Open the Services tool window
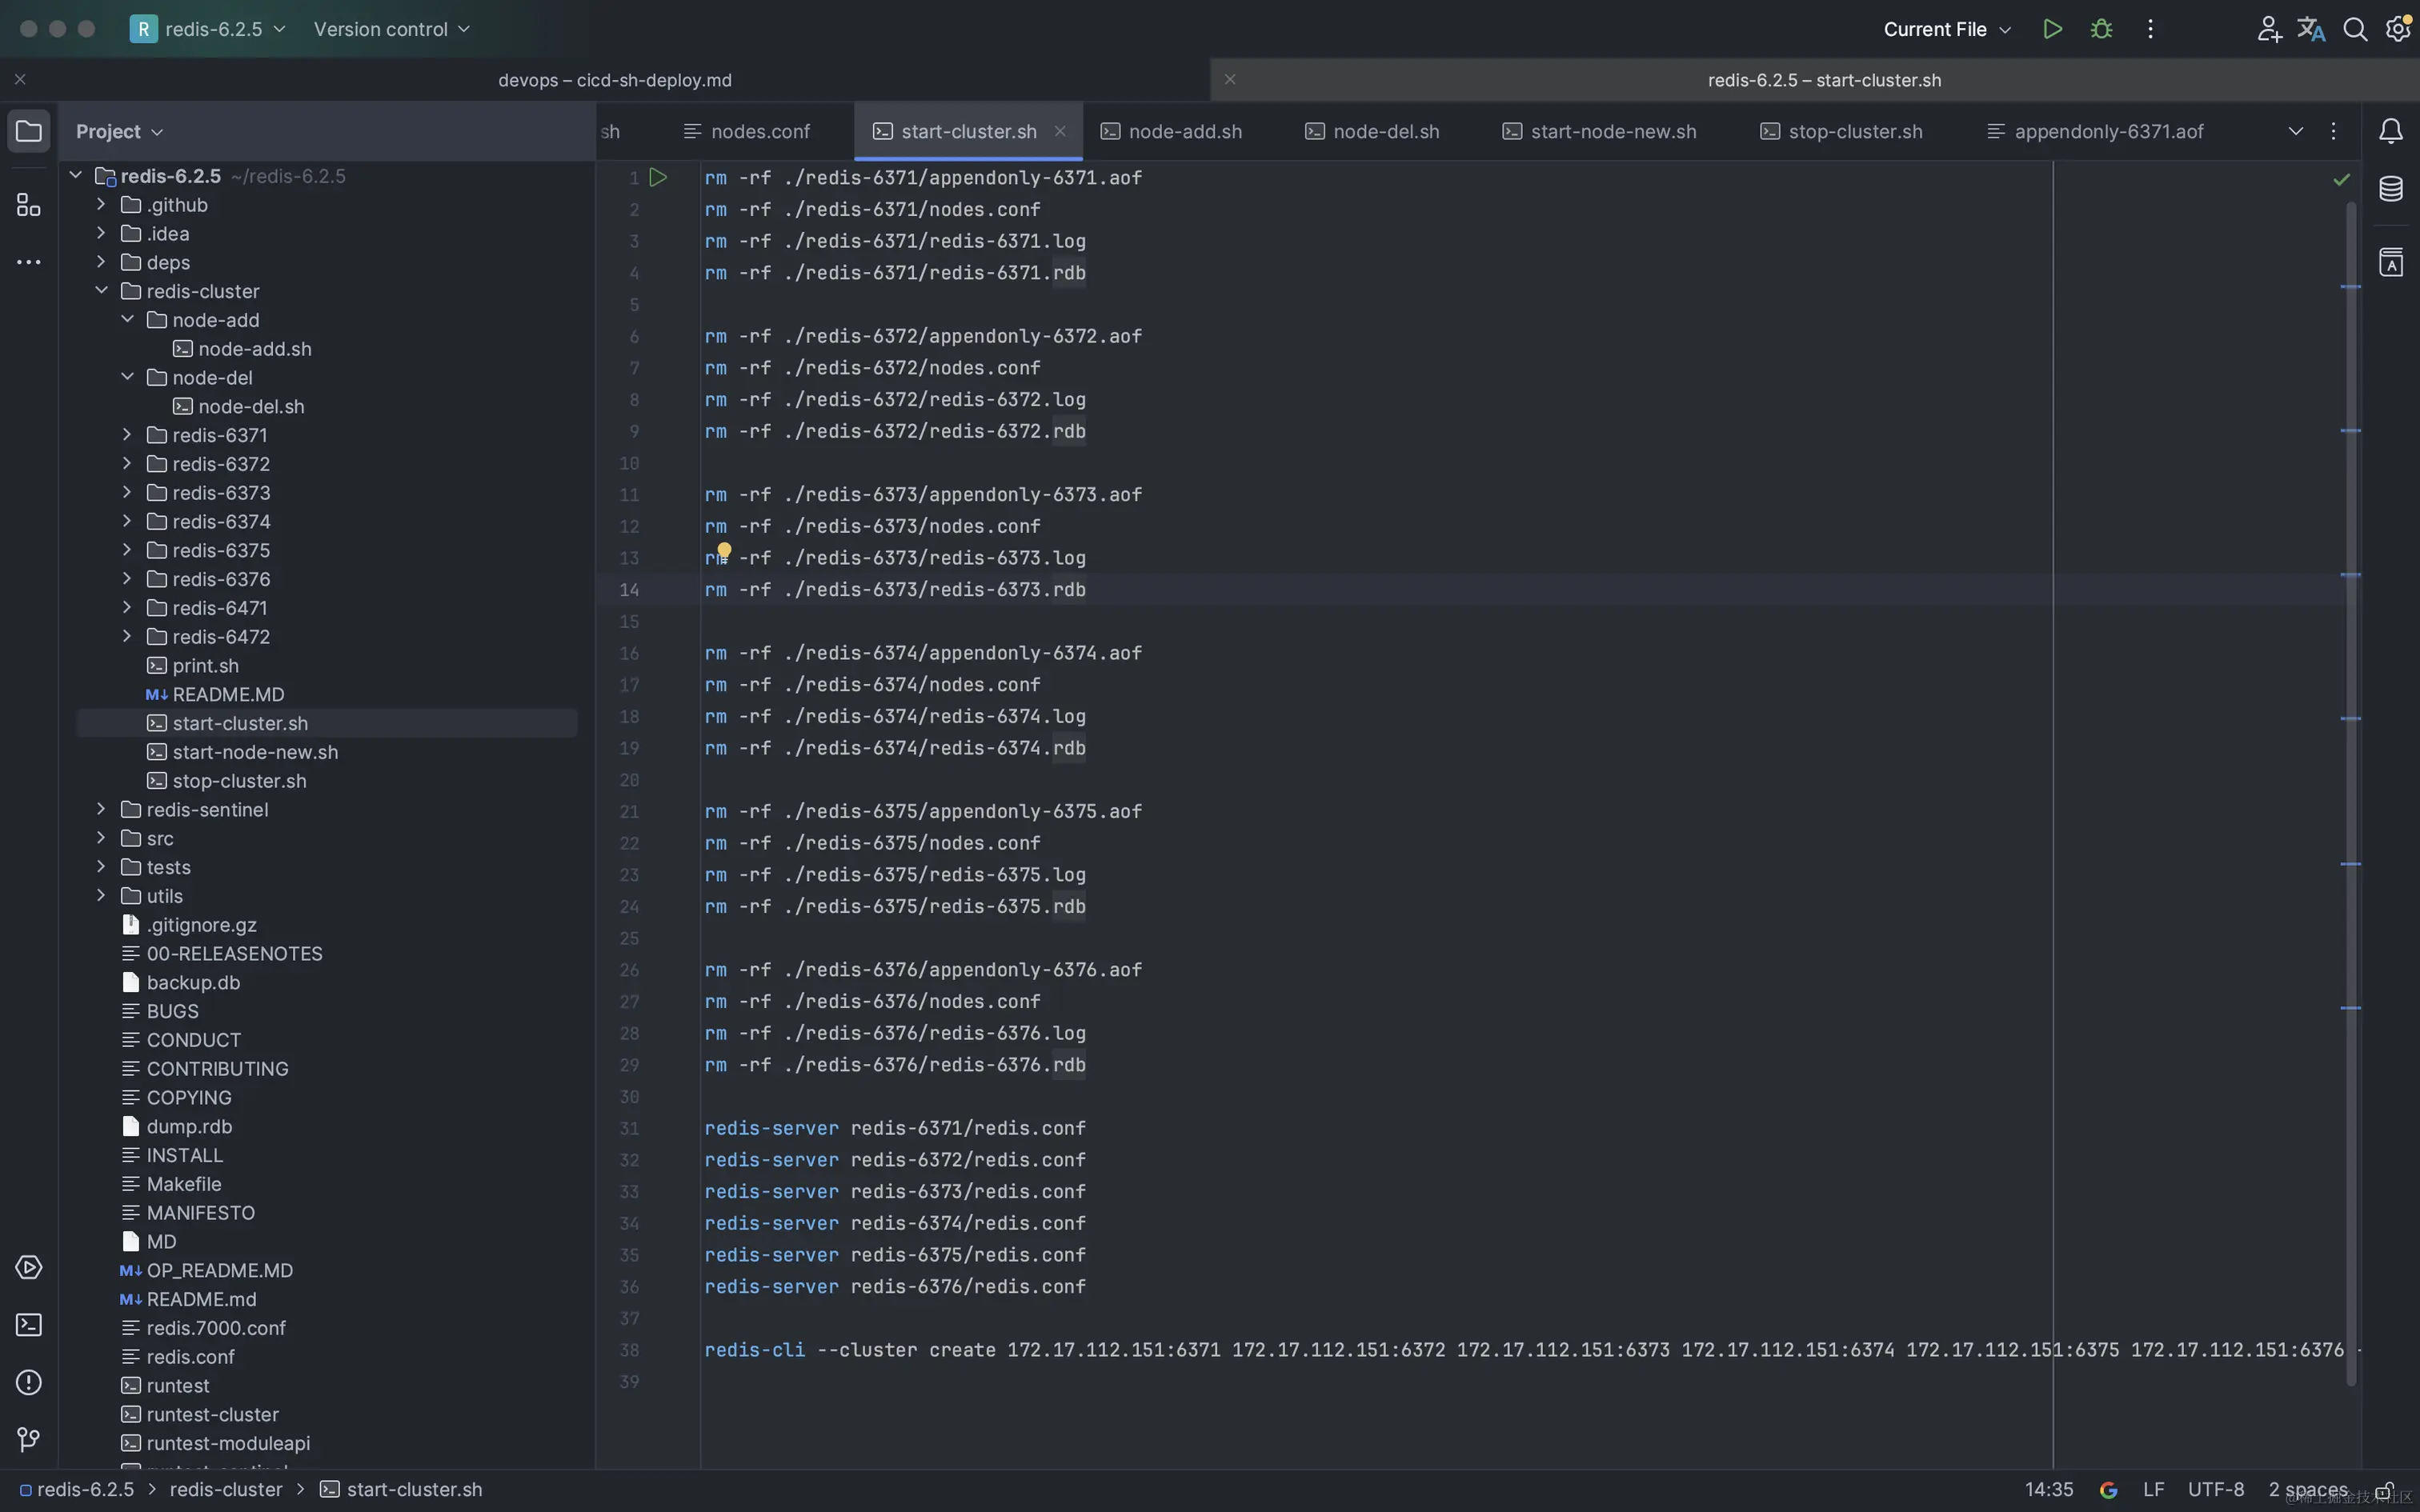Viewport: 2420px width, 1512px height. click(x=29, y=1267)
